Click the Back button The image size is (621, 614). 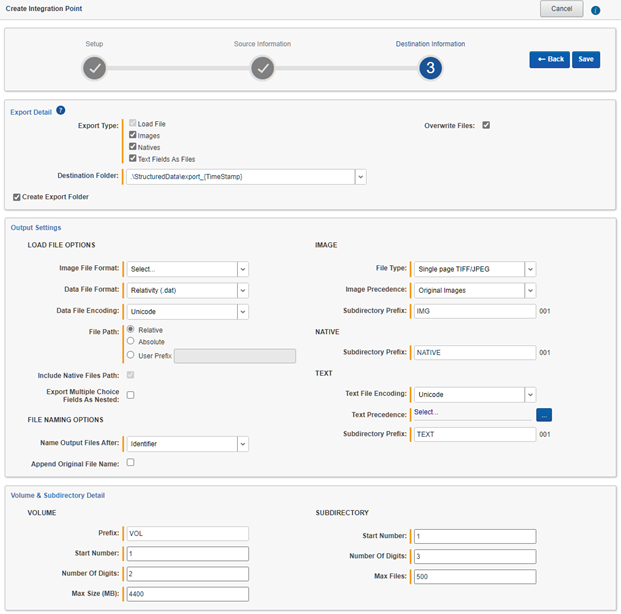click(550, 59)
